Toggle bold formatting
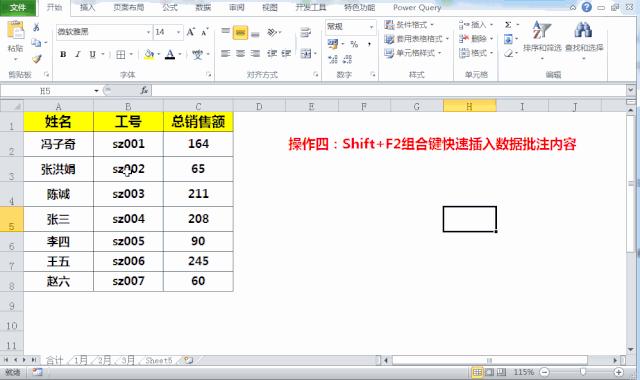The width and height of the screenshot is (640, 380). pos(63,54)
